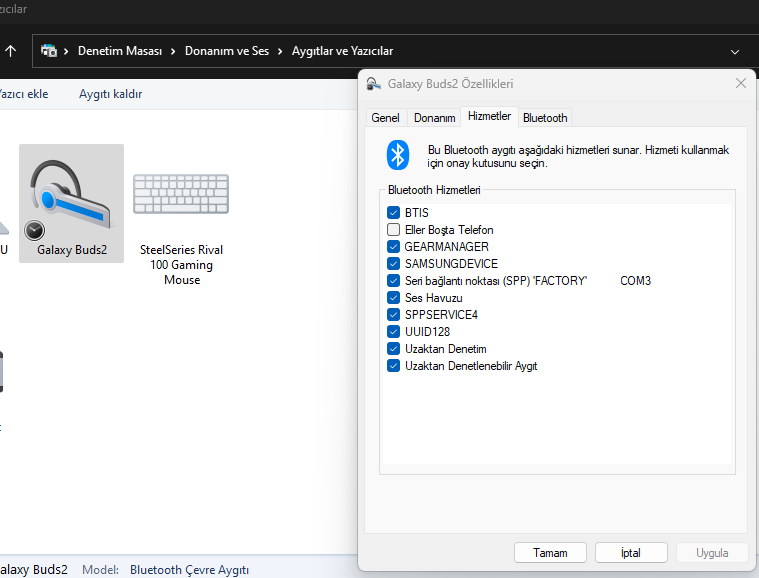Click the Bluetooth logo in the dialog
The height and width of the screenshot is (578, 759).
(398, 155)
